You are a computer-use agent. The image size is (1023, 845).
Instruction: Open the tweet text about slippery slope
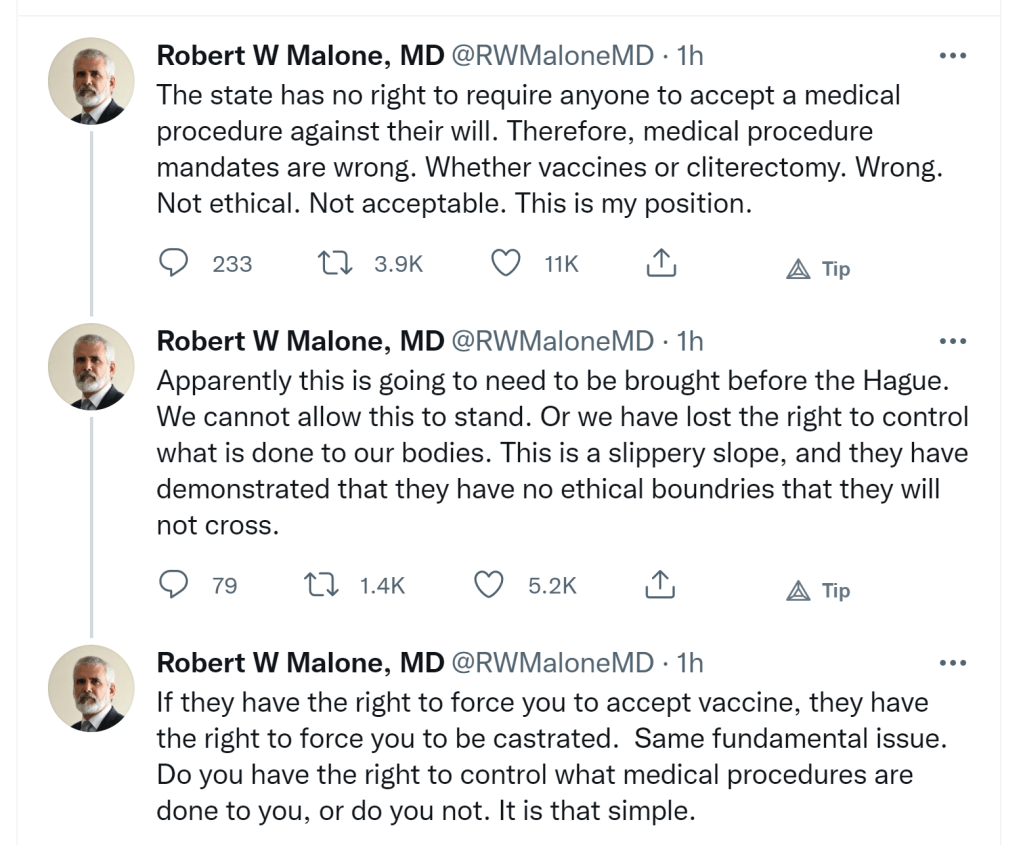pyautogui.click(x=562, y=453)
